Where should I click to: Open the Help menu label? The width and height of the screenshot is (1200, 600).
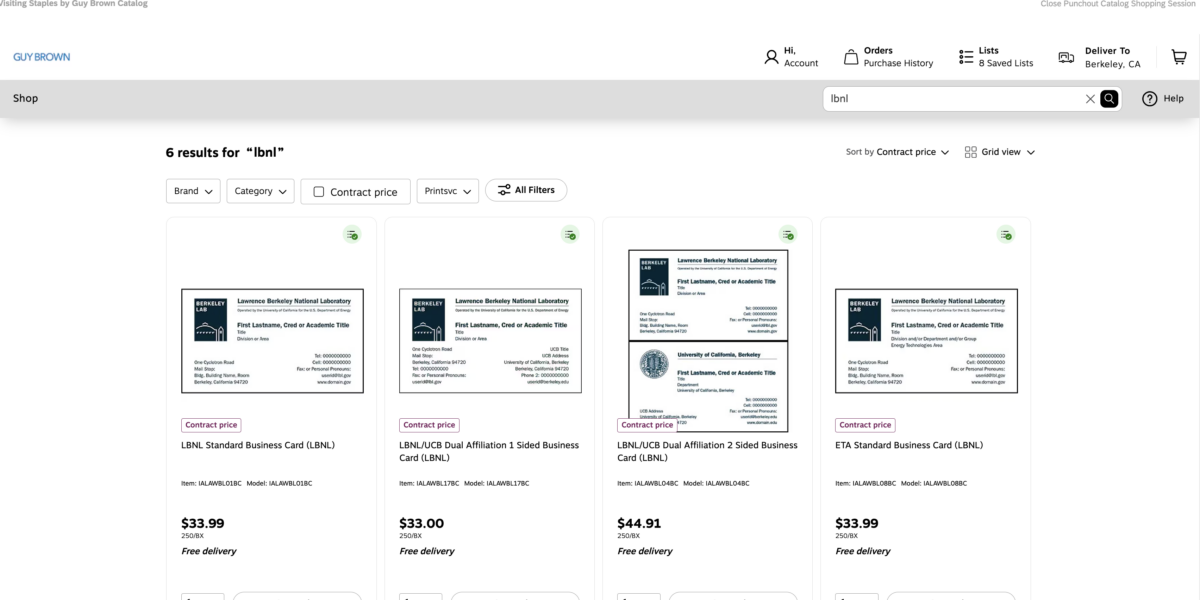click(1174, 98)
